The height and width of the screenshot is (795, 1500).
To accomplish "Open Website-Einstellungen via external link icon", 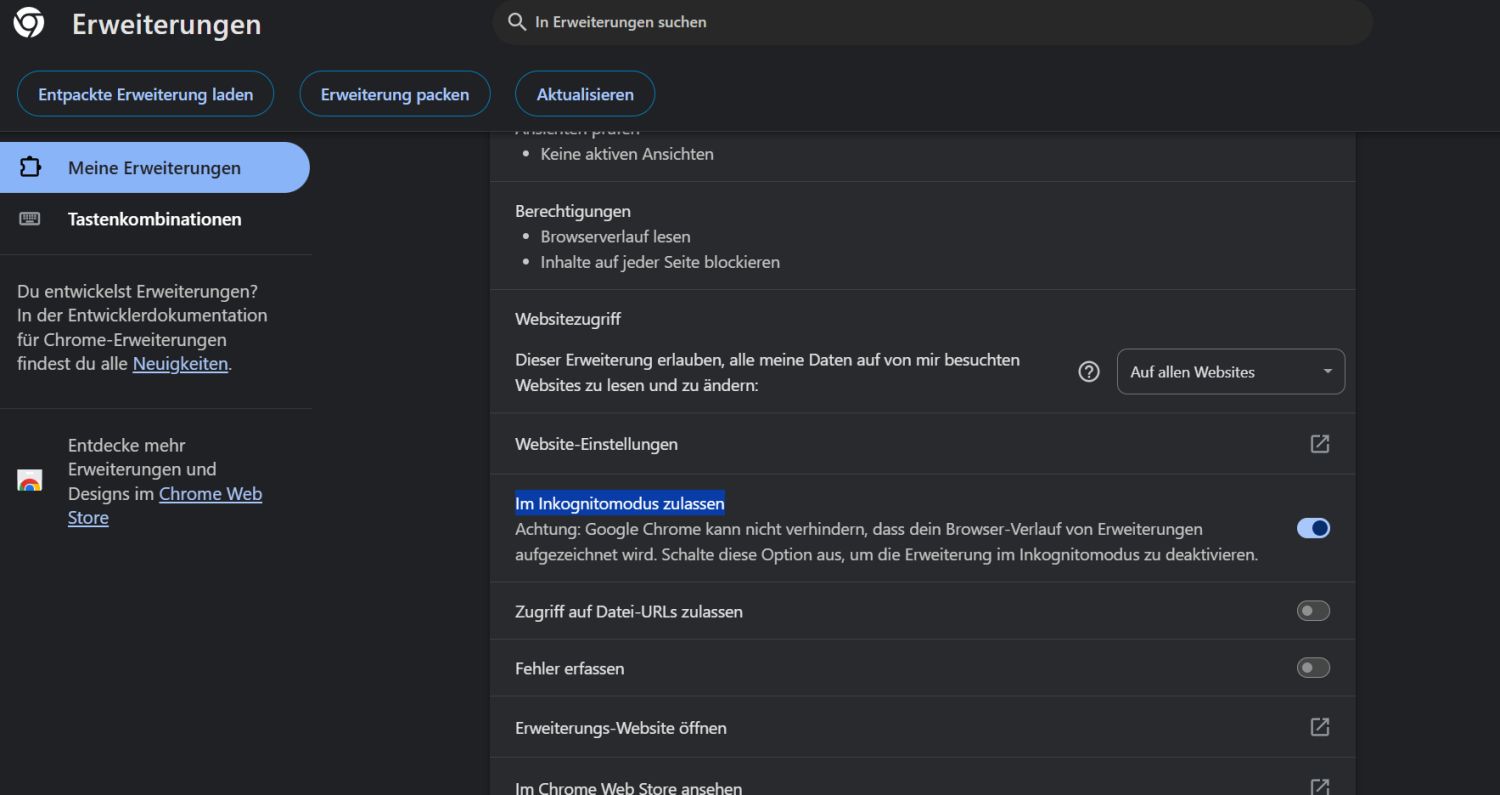I will 1320,443.
